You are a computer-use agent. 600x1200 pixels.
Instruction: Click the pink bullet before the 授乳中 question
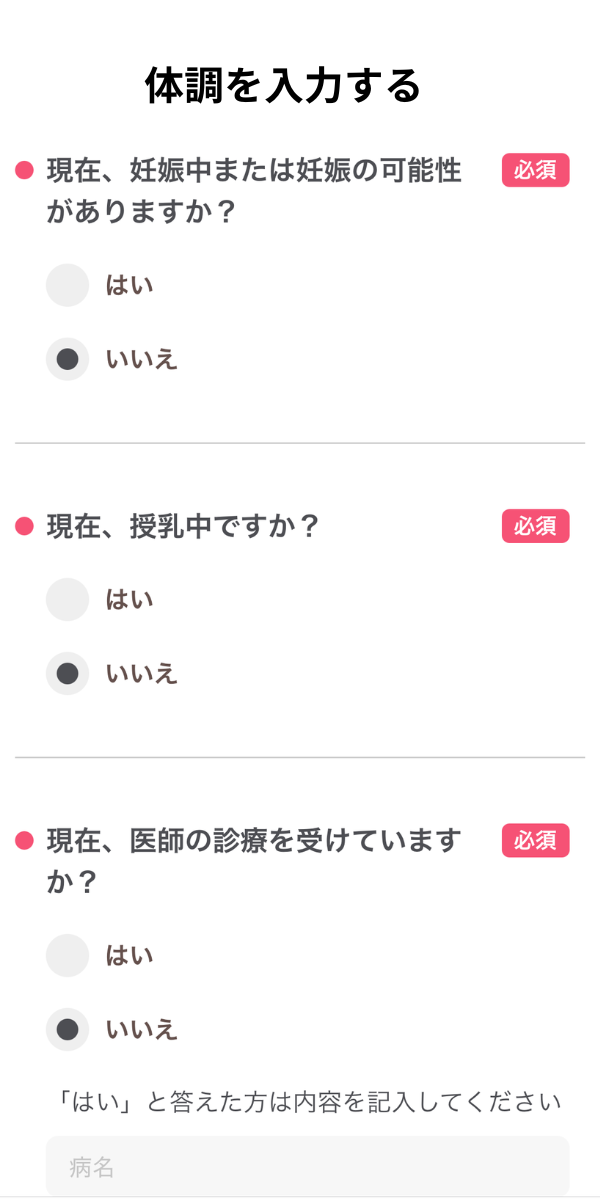[25, 527]
